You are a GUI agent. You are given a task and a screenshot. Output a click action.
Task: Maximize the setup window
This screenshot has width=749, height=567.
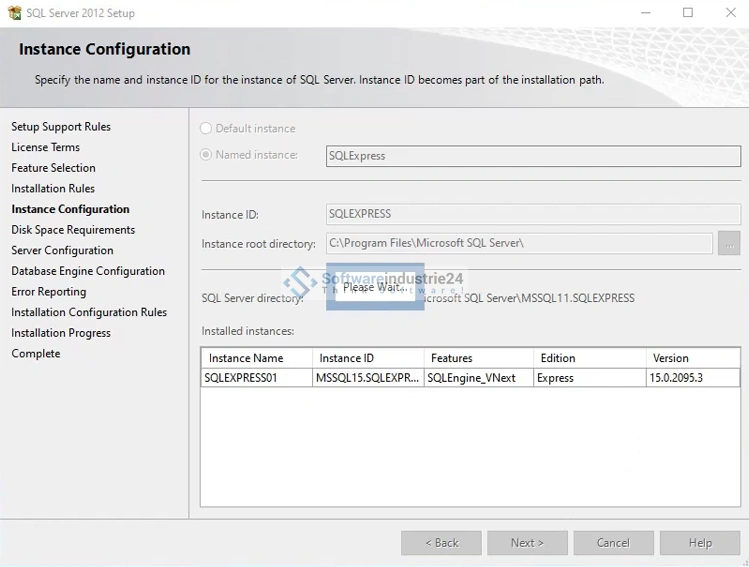(x=688, y=13)
